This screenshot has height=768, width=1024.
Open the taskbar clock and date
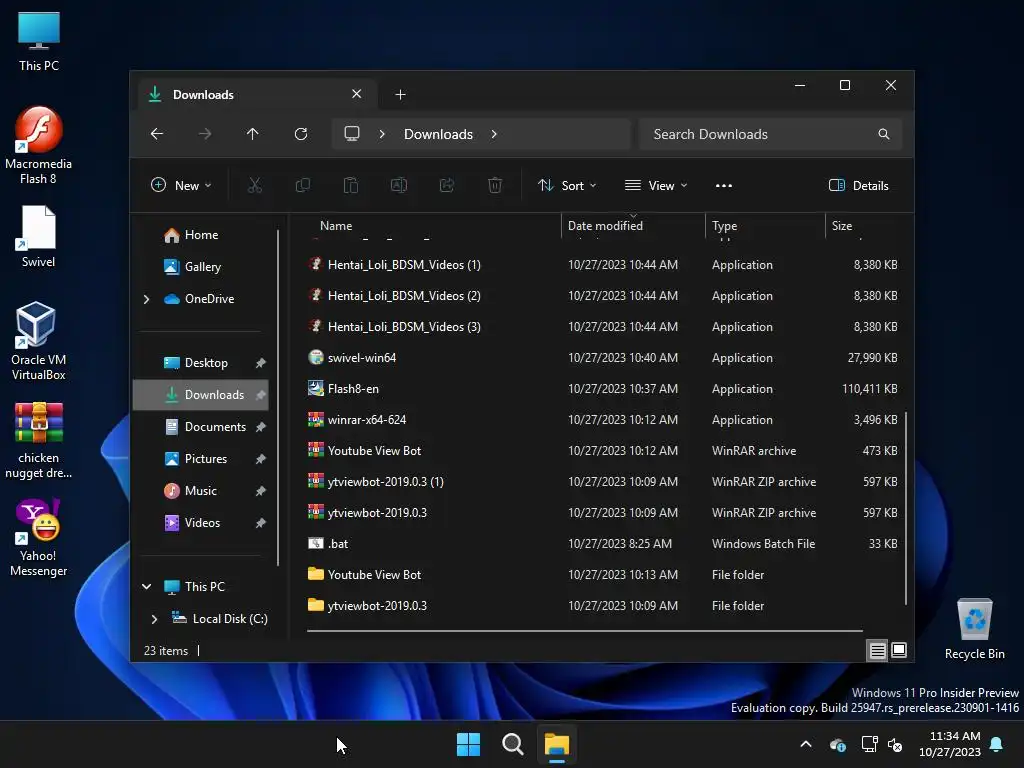click(950, 744)
